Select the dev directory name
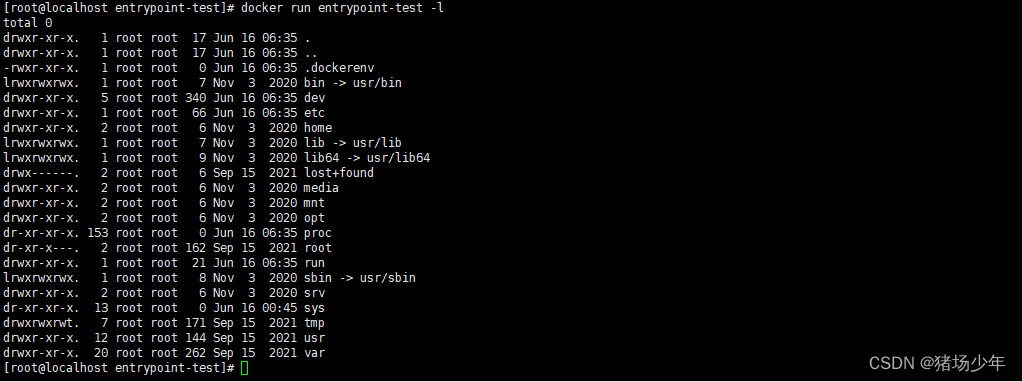The height and width of the screenshot is (382, 1022). (315, 98)
